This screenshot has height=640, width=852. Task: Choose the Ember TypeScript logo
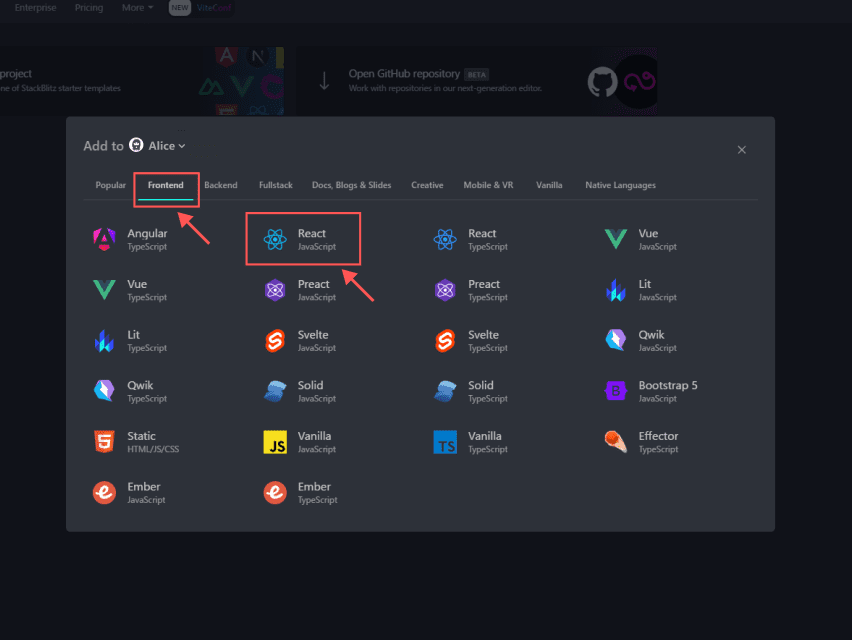click(275, 493)
